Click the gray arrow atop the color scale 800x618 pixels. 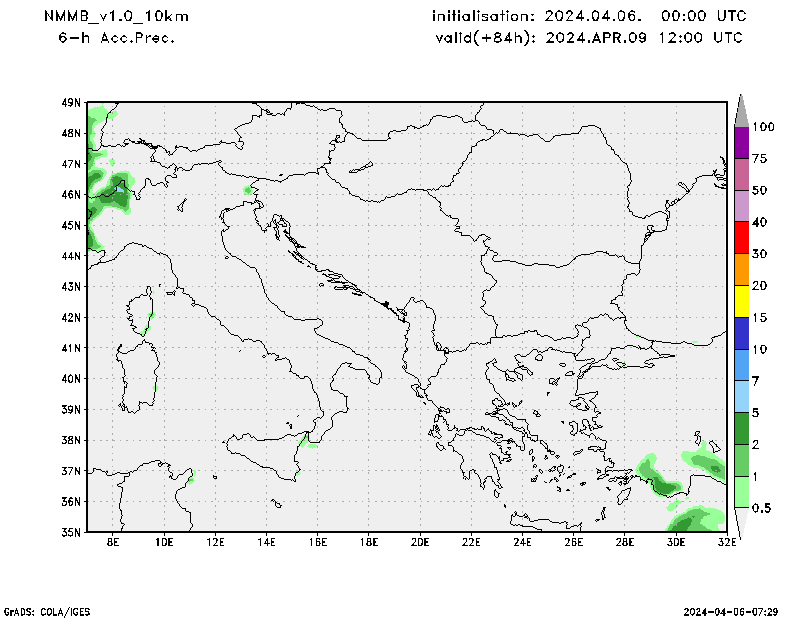pos(742,110)
